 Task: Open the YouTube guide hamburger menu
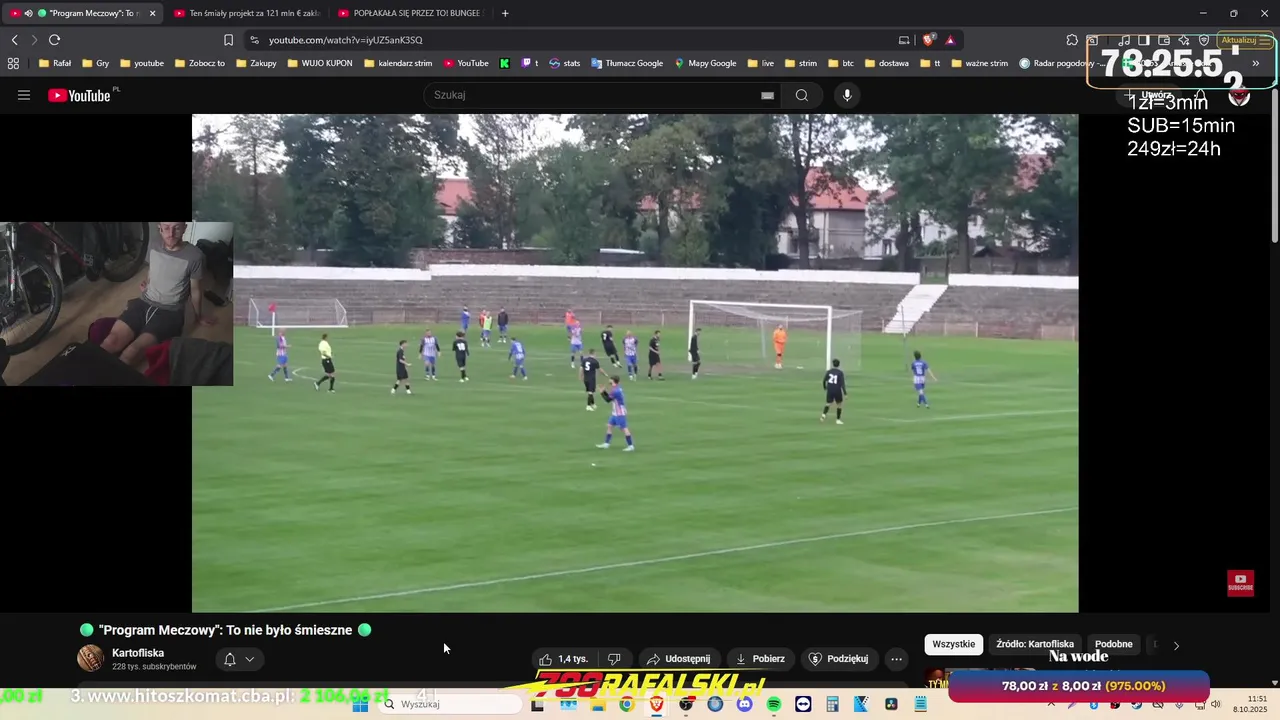click(24, 95)
